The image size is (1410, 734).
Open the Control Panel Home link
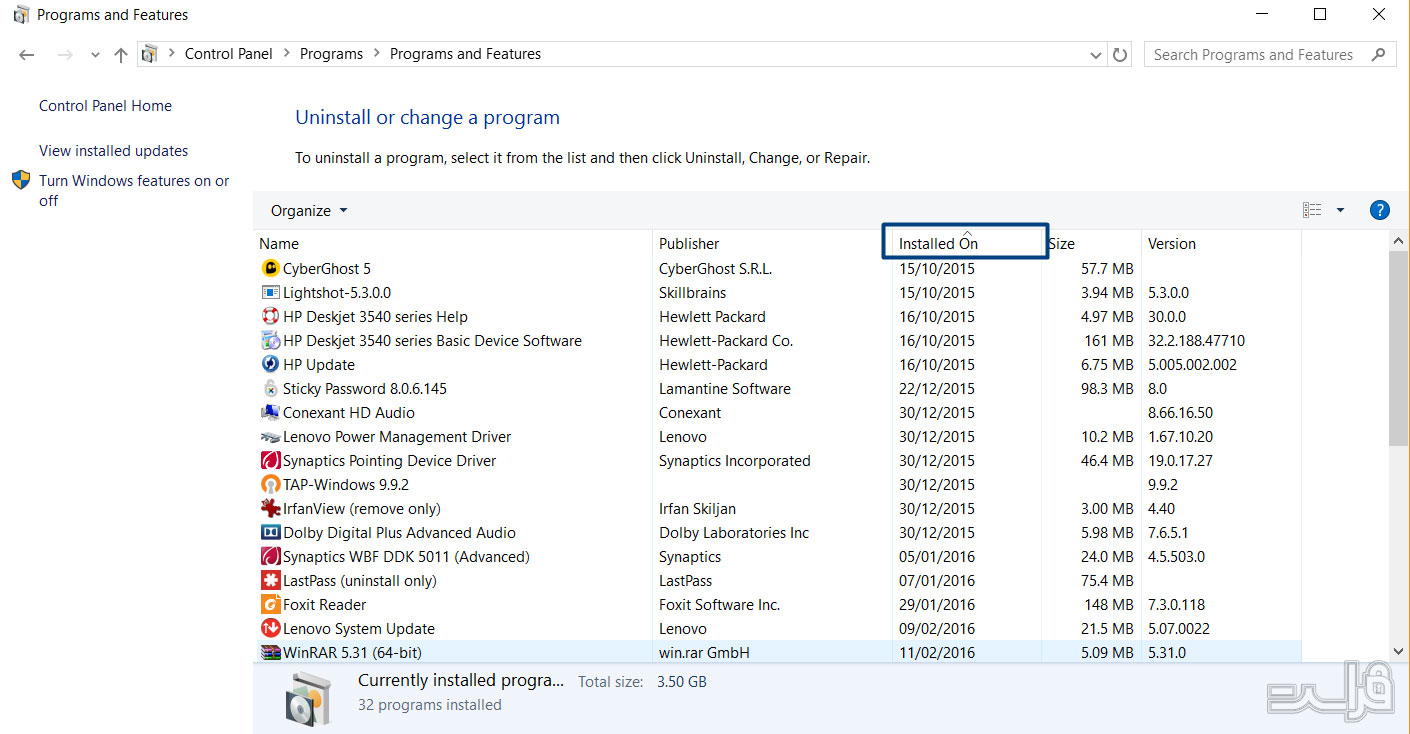105,106
